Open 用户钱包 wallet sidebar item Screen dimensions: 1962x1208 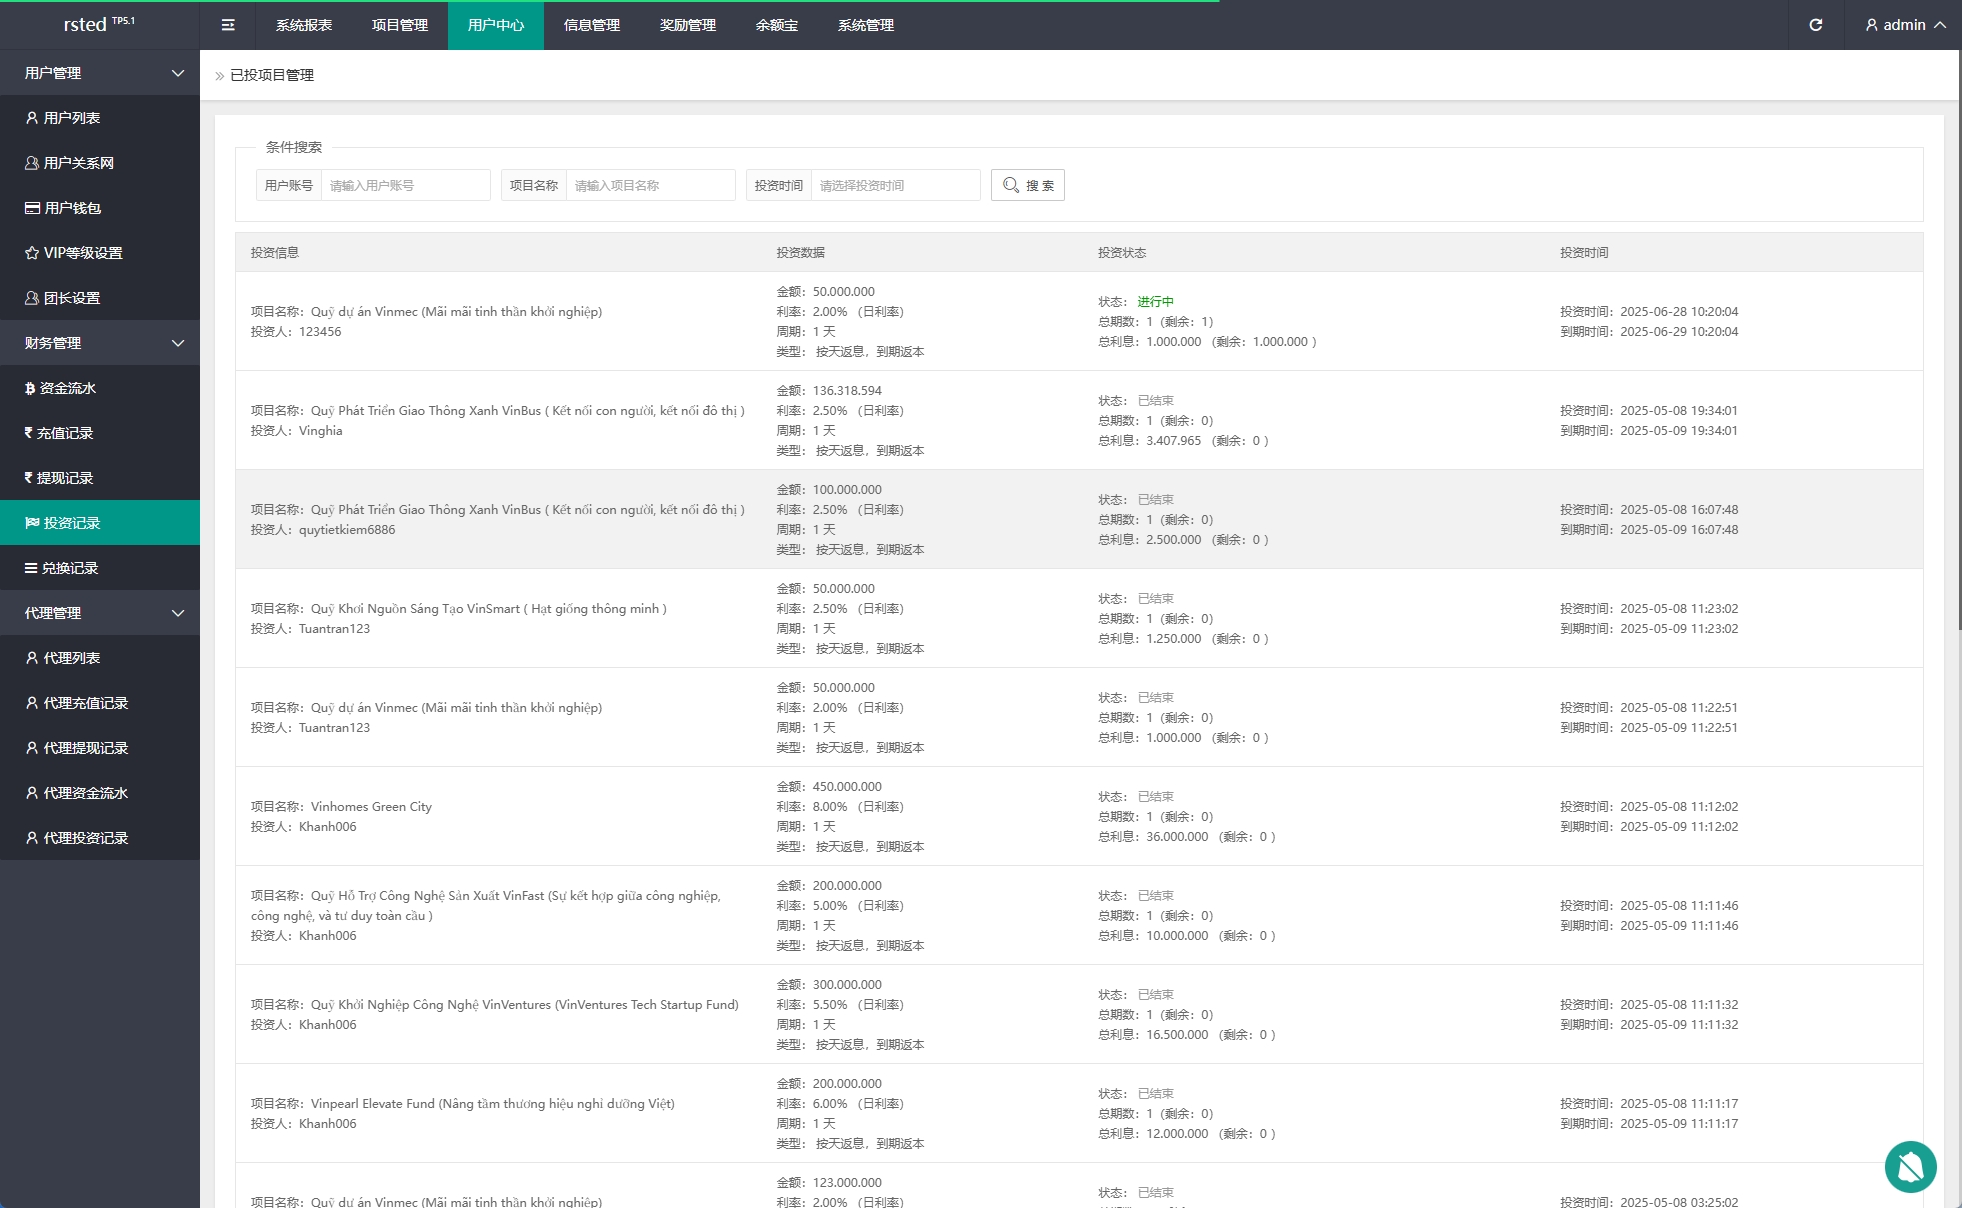tap(72, 208)
